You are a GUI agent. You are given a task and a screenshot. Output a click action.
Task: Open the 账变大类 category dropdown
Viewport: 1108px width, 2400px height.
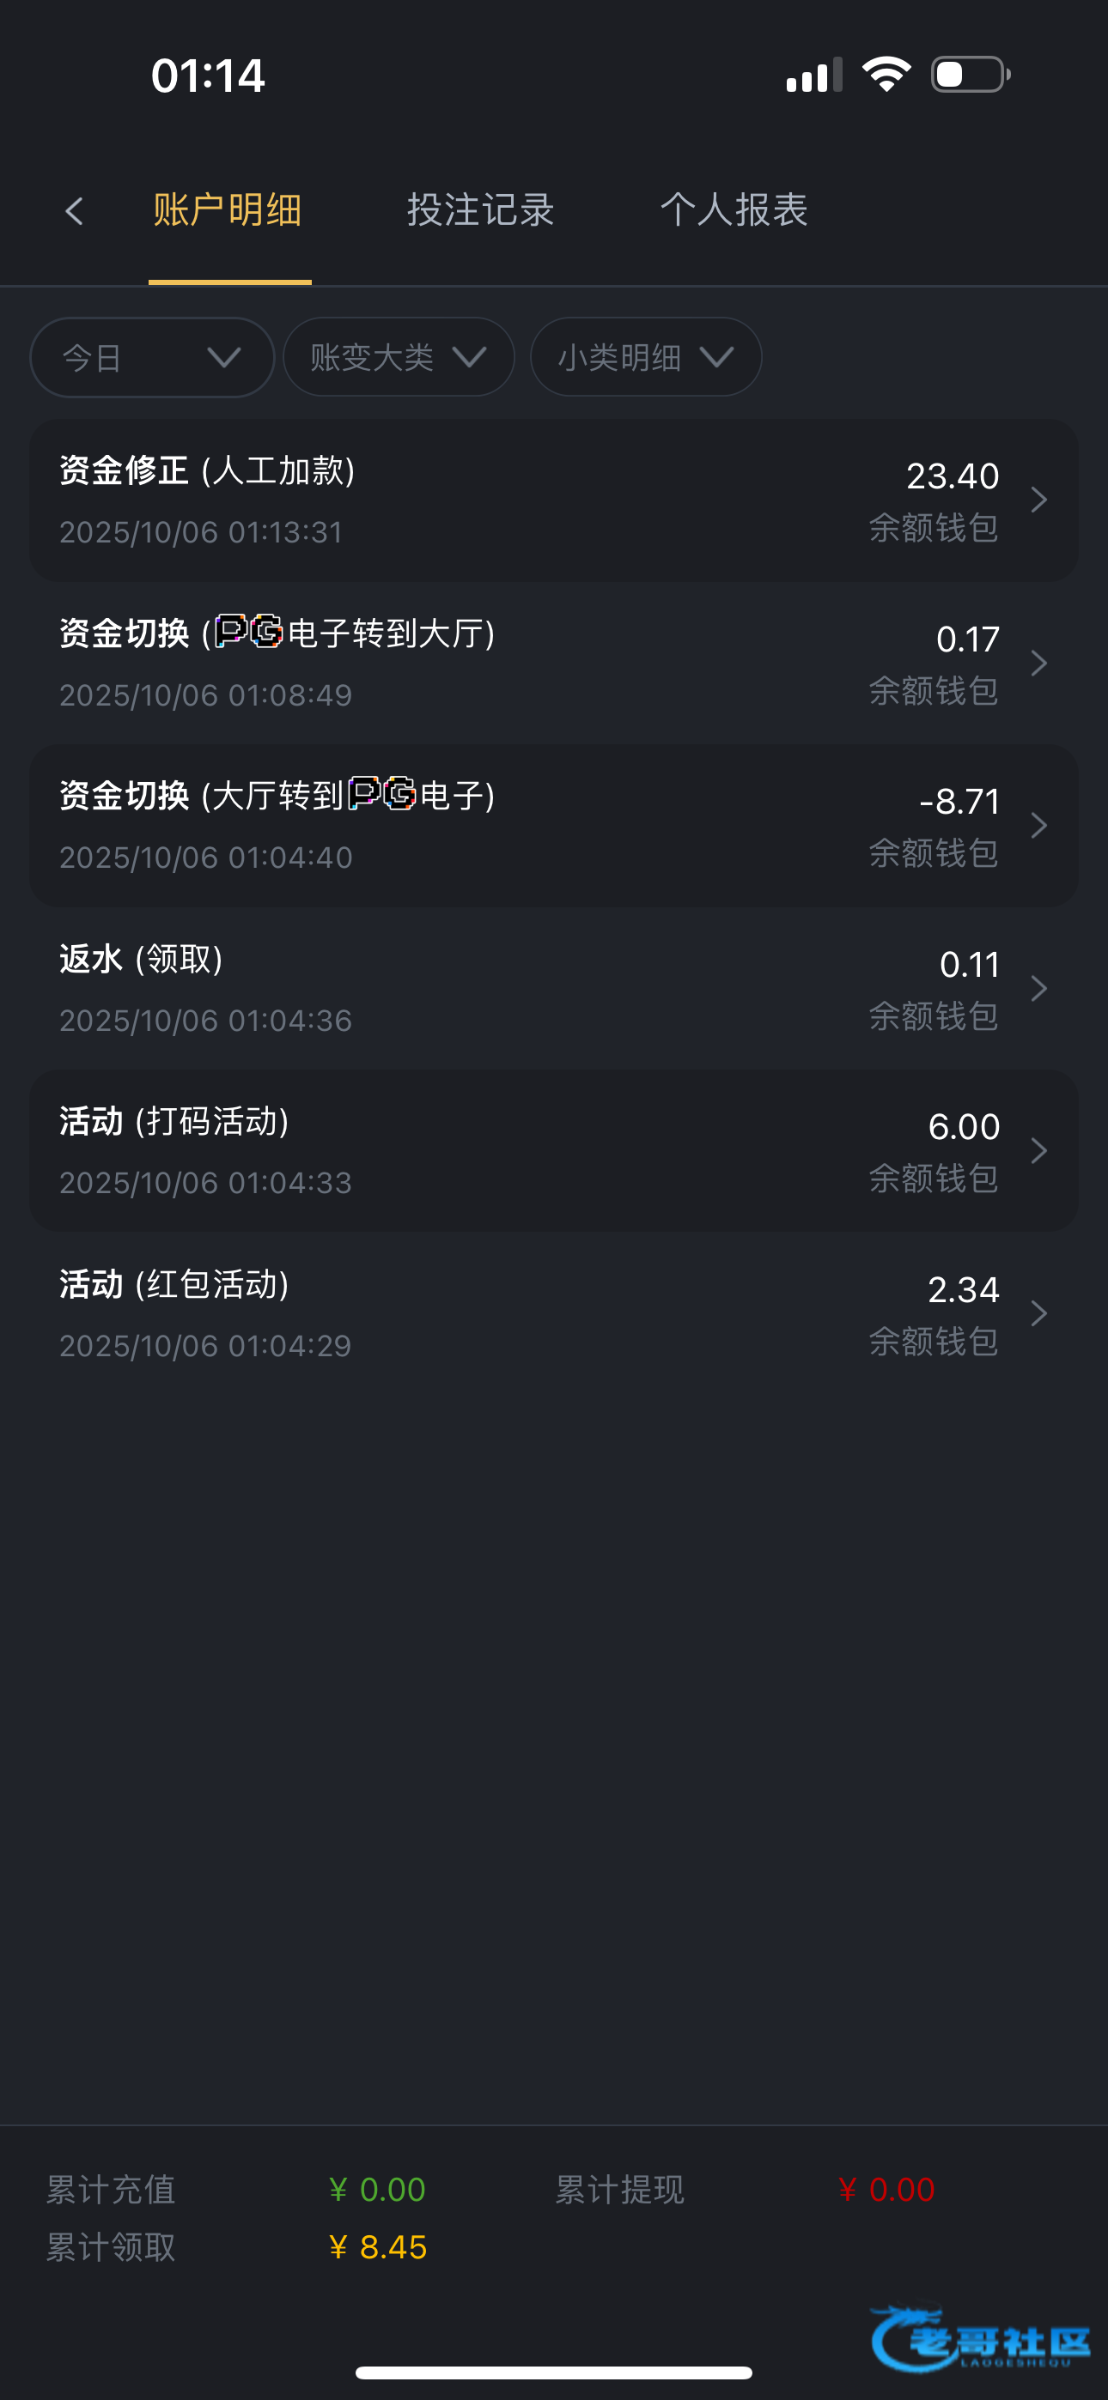(398, 357)
